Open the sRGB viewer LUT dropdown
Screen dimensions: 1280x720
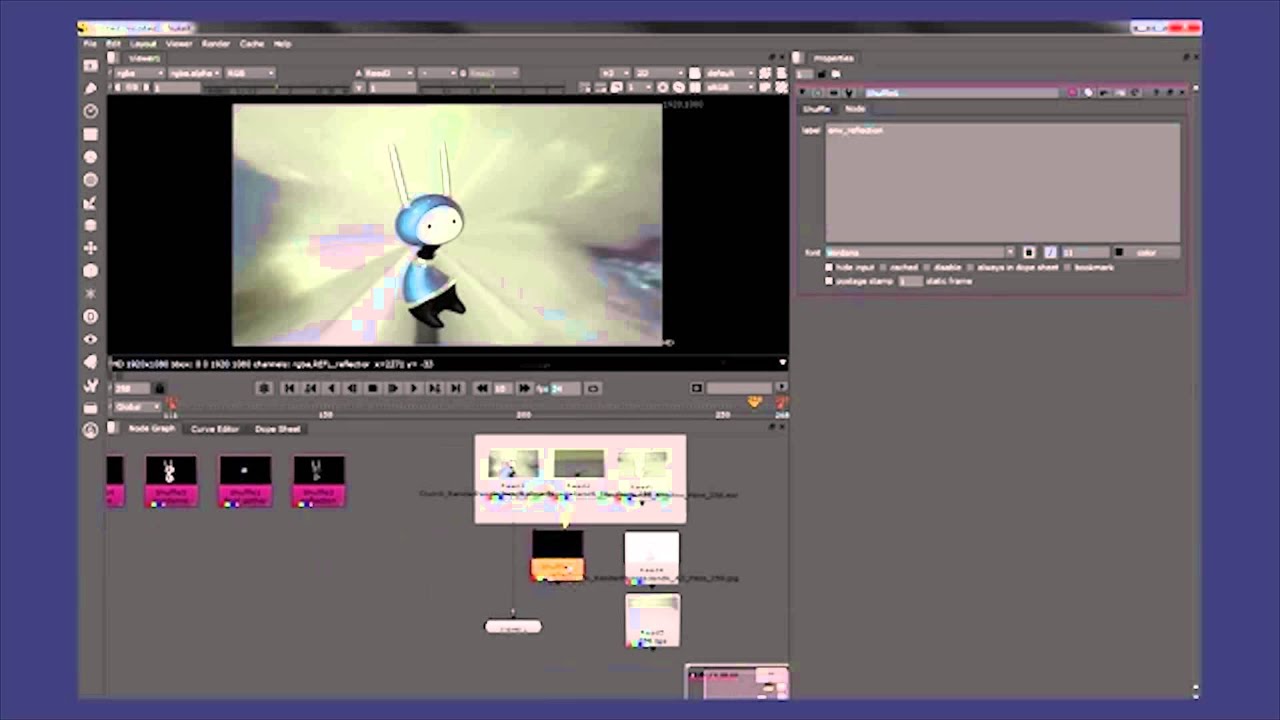click(x=730, y=88)
